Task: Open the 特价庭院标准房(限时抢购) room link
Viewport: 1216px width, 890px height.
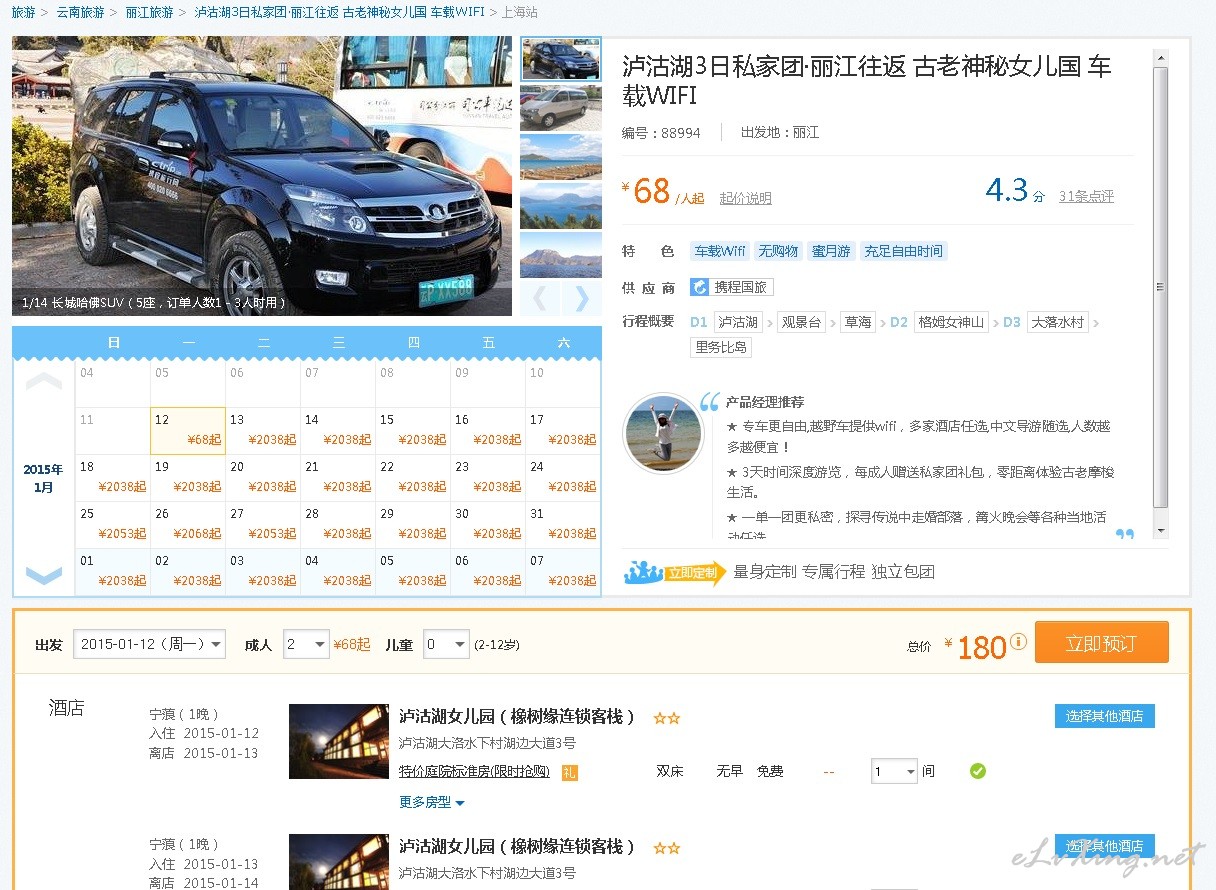Action: 474,771
